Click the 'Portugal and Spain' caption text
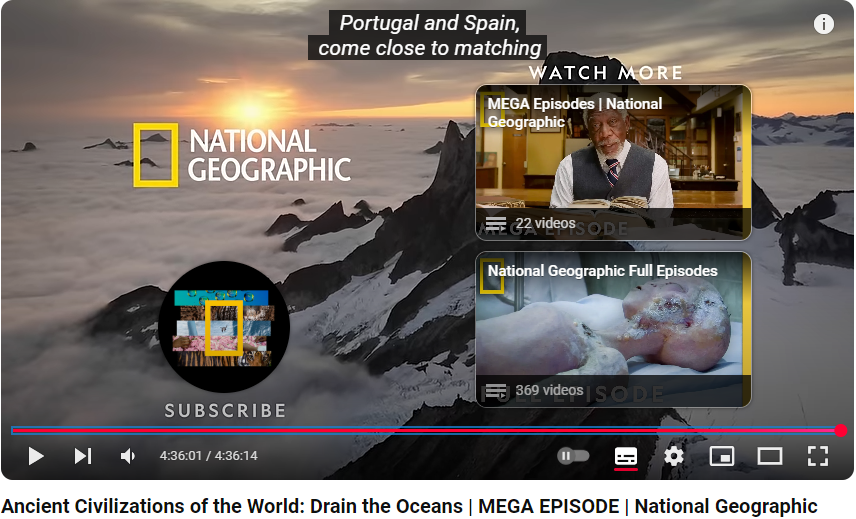This screenshot has width=856, height=519. [x=429, y=23]
